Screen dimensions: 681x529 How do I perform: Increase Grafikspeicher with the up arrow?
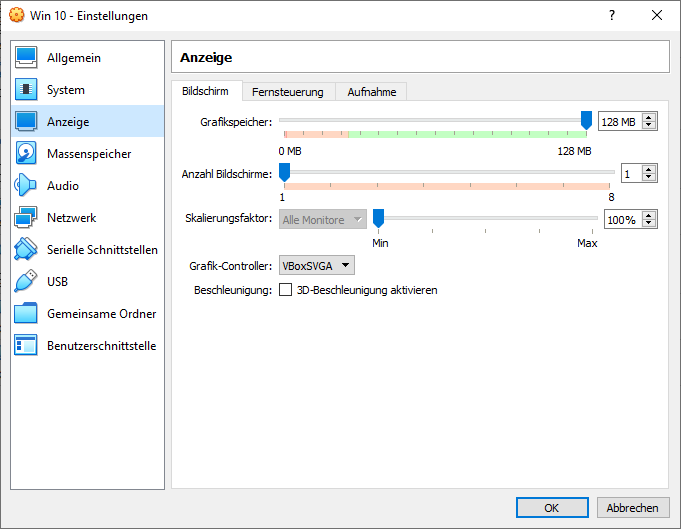tap(649, 118)
